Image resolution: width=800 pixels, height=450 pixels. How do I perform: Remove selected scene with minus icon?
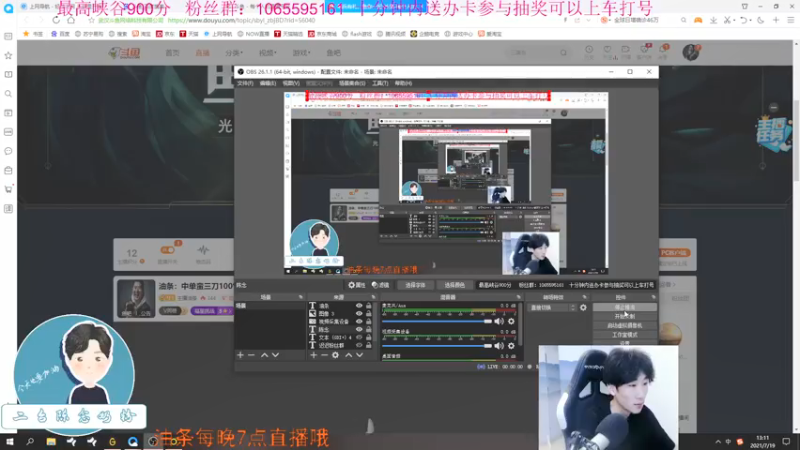pos(251,355)
